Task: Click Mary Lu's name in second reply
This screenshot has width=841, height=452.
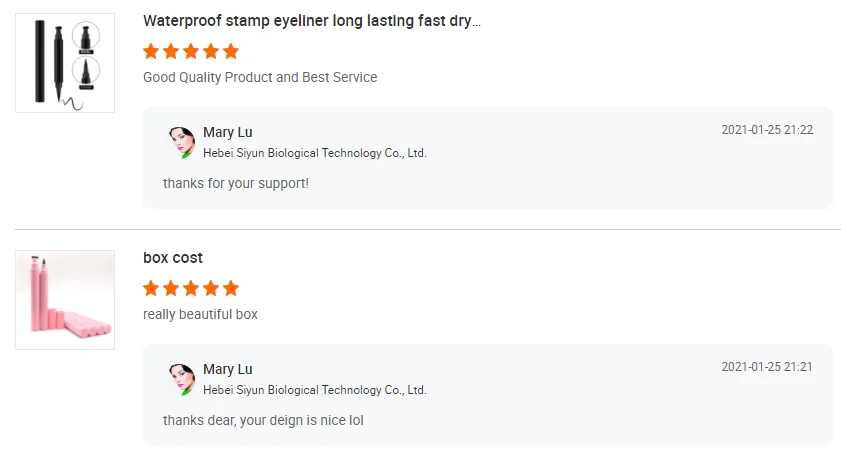Action: (x=227, y=370)
